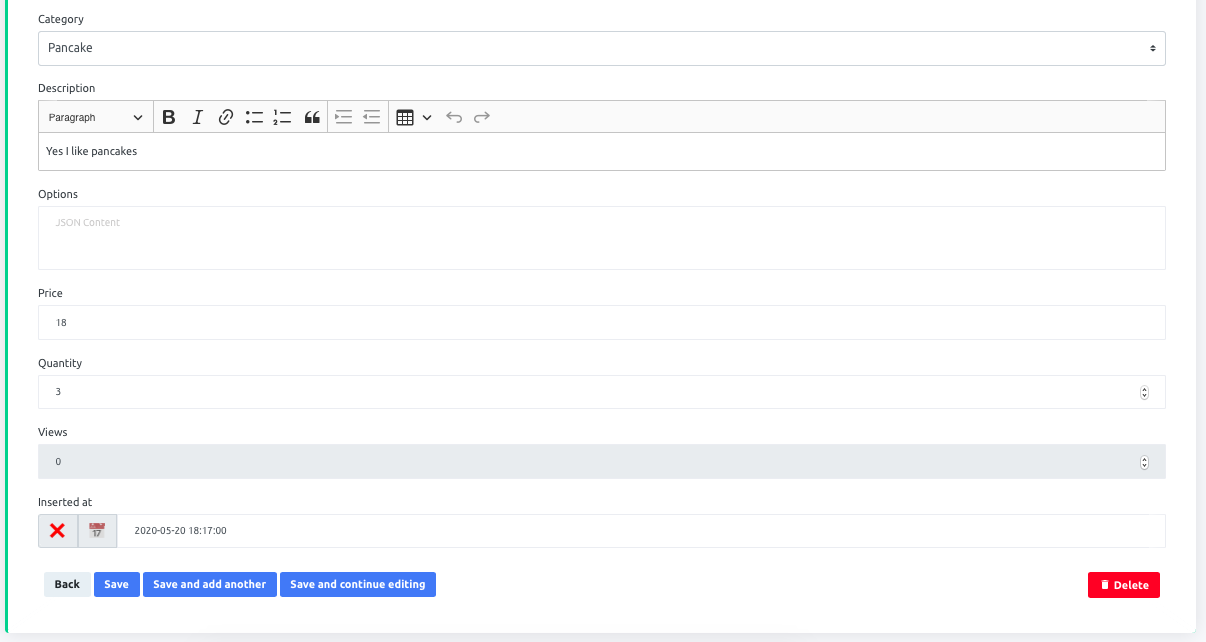Clear the Inserted at date value
This screenshot has height=642, width=1206.
click(x=57, y=530)
